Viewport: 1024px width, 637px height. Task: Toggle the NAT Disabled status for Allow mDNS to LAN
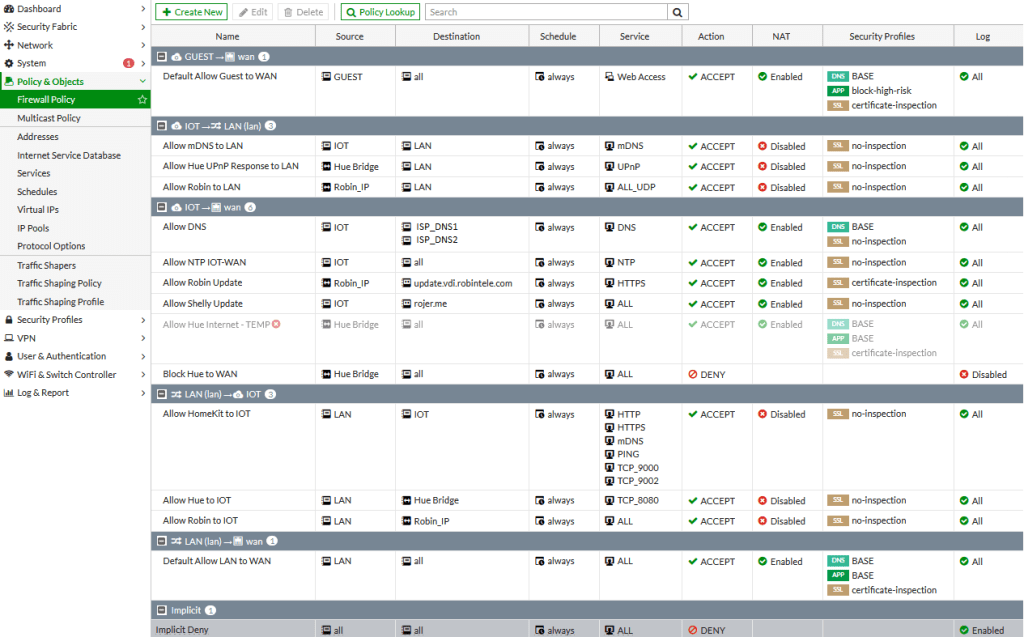762,146
